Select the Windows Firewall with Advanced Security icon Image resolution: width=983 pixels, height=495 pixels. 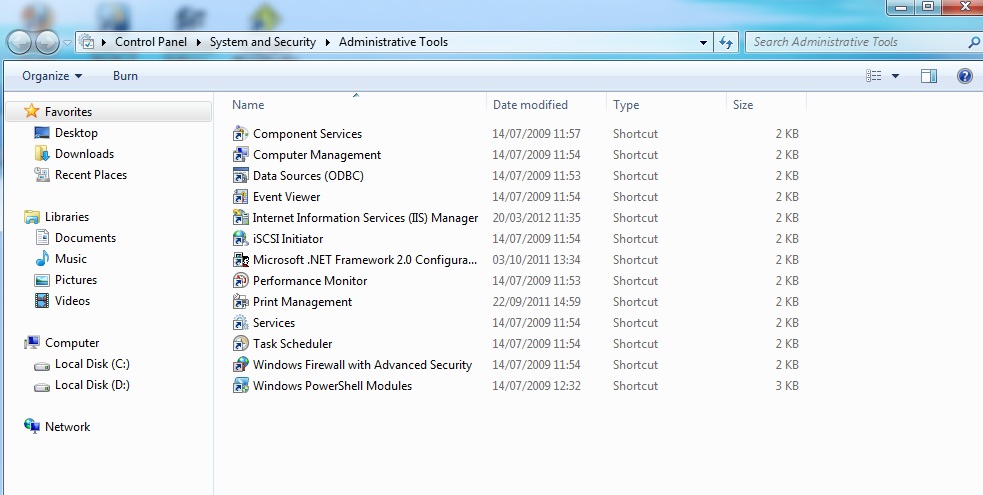(241, 365)
